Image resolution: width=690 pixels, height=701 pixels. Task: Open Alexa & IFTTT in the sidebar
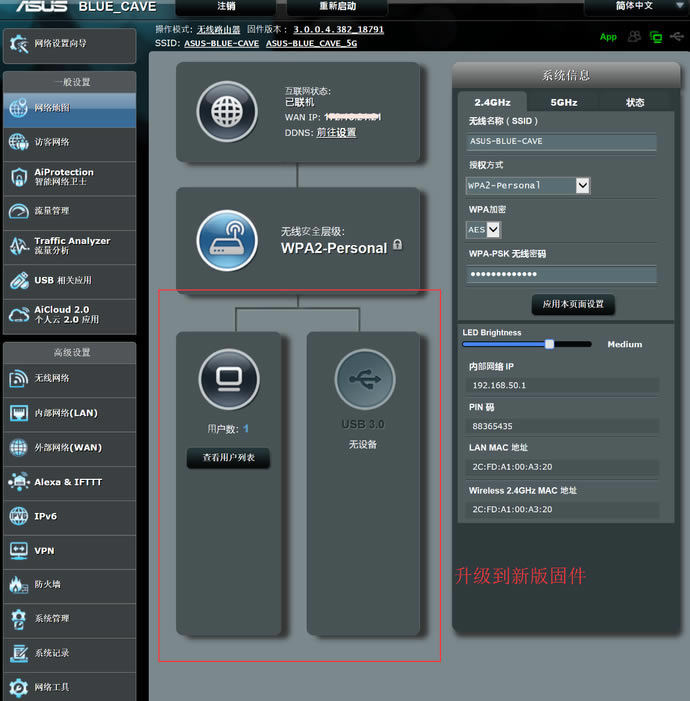coord(69,482)
